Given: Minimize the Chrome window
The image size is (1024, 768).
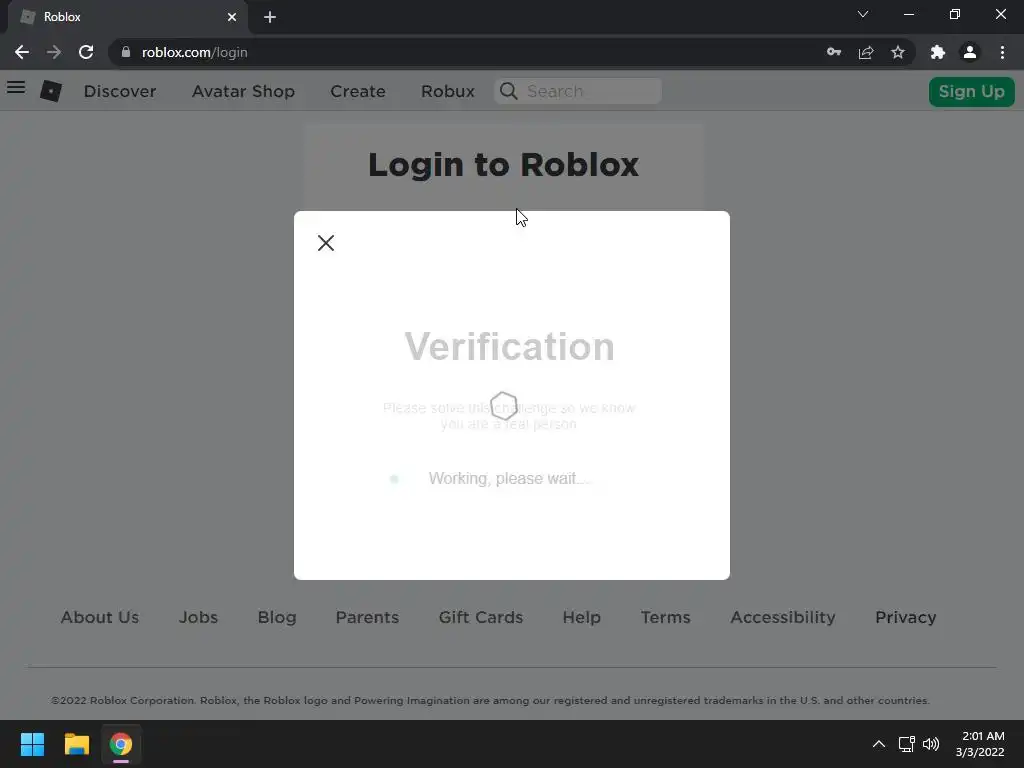Looking at the screenshot, I should [909, 14].
